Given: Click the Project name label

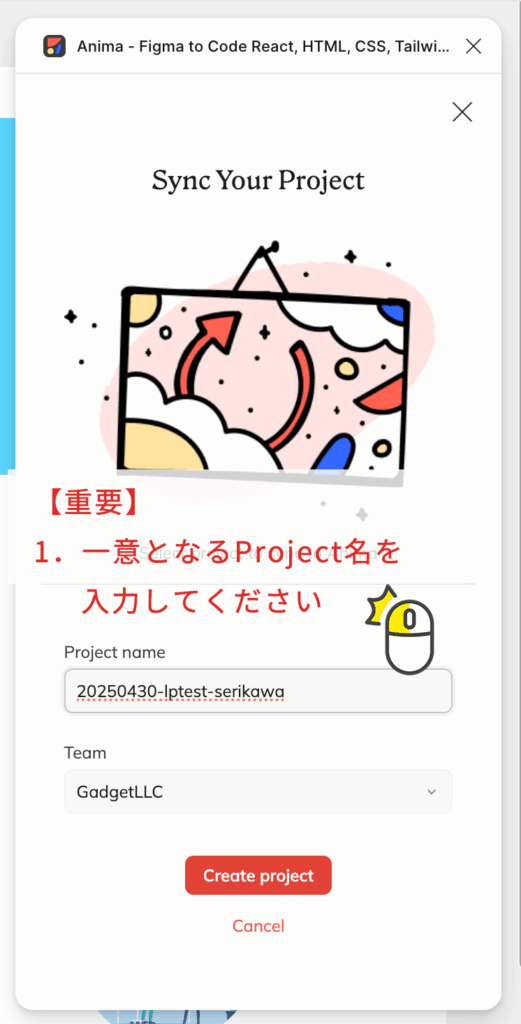Looking at the screenshot, I should [115, 652].
